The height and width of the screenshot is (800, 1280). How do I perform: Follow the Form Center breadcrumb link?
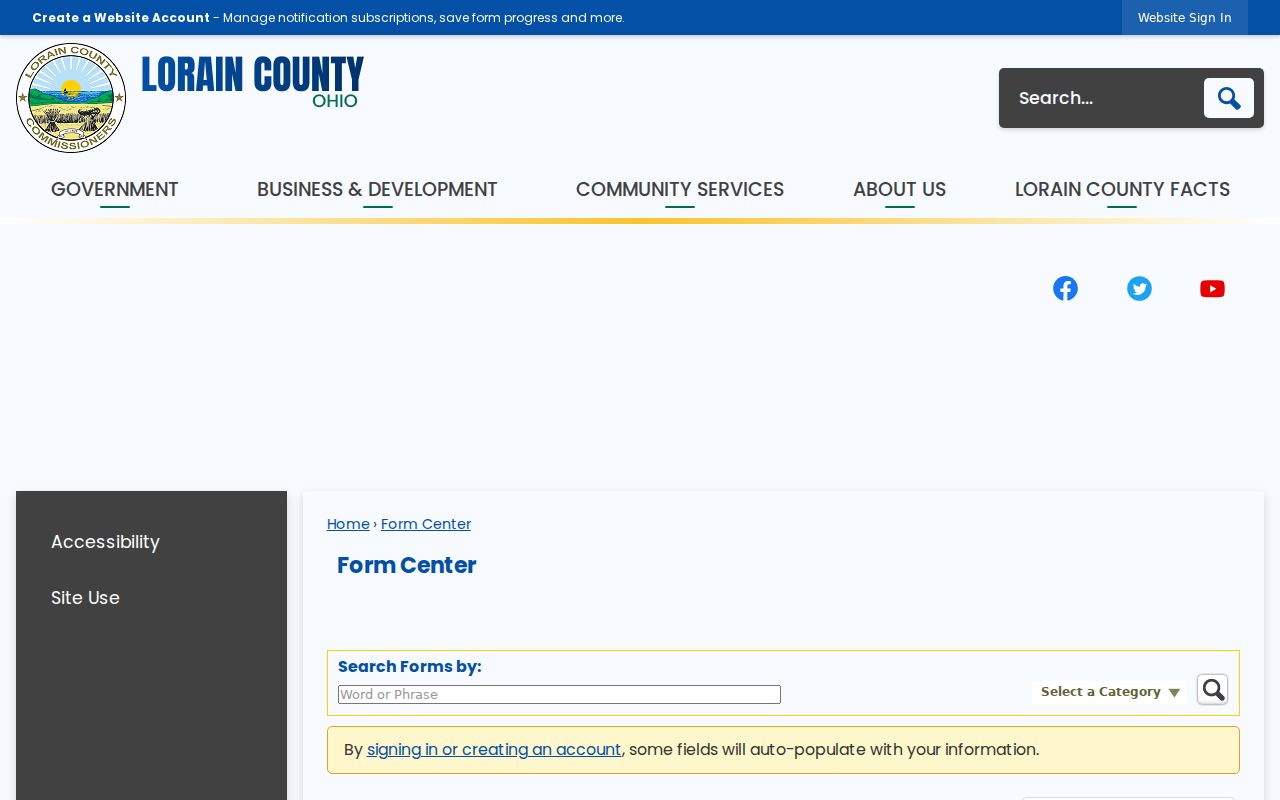coord(426,524)
